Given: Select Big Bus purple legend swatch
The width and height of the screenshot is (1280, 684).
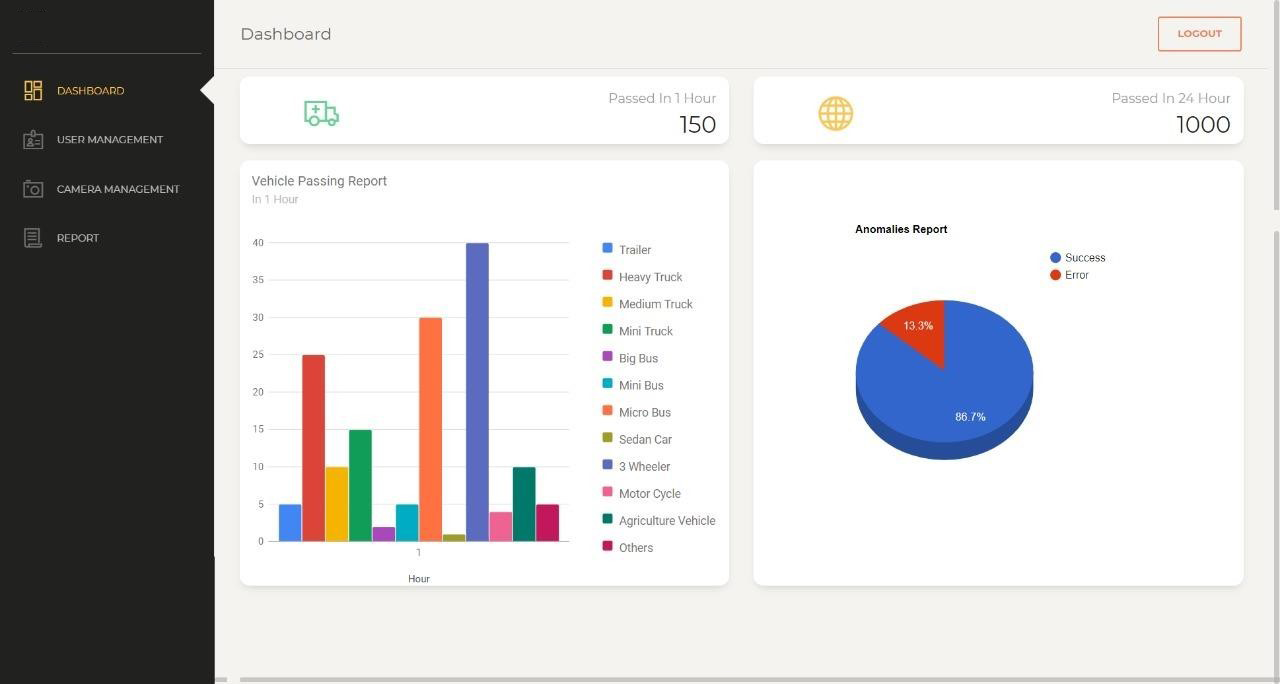Looking at the screenshot, I should (607, 356).
